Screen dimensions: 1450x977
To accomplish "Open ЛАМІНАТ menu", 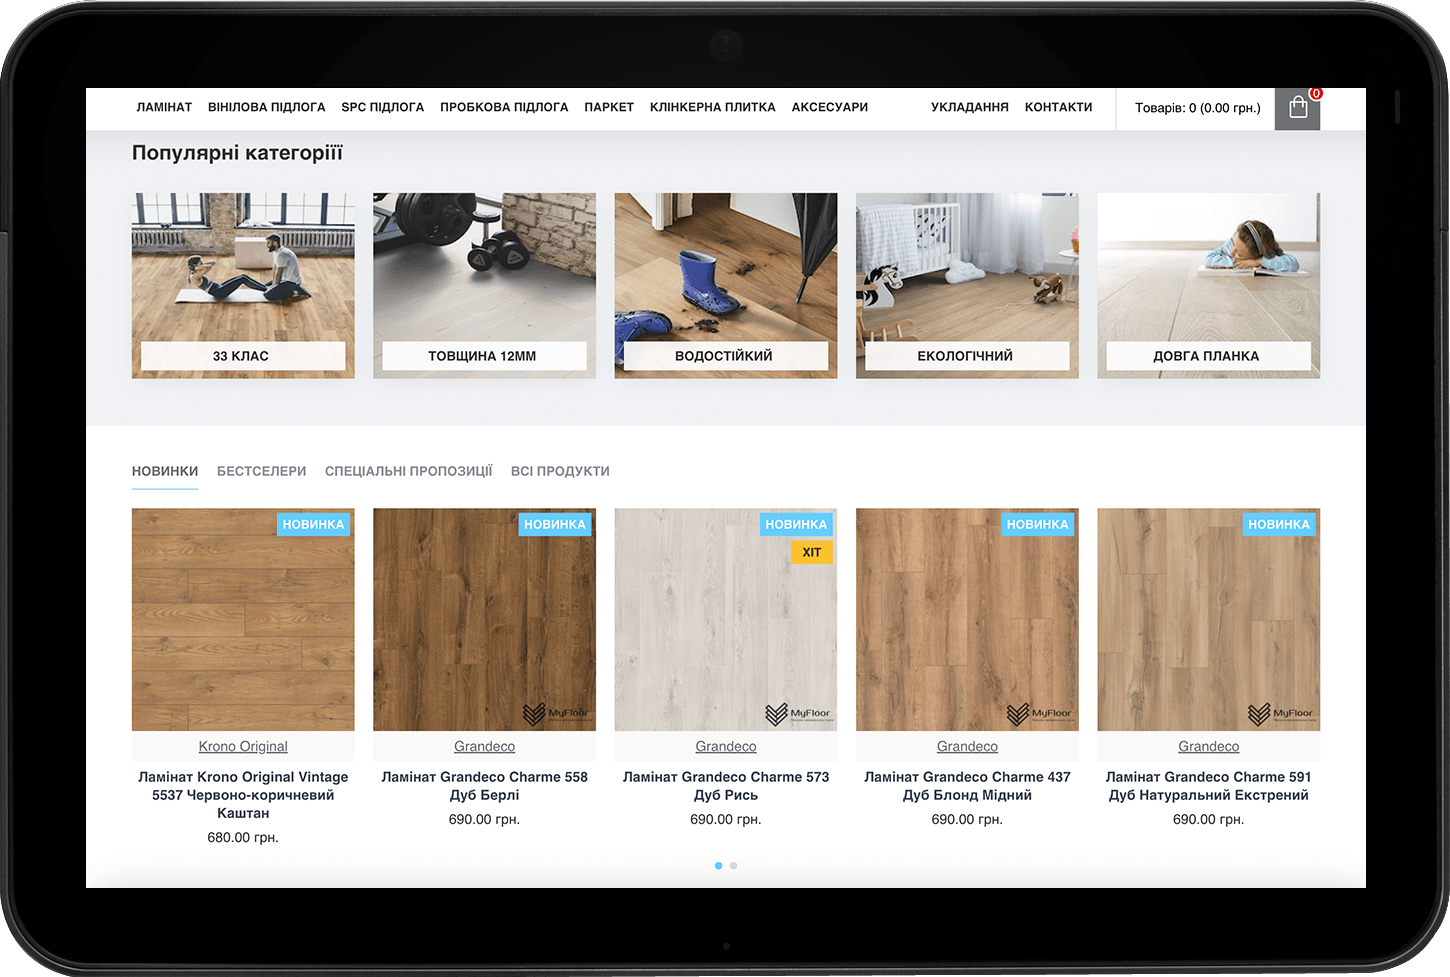I will point(164,107).
